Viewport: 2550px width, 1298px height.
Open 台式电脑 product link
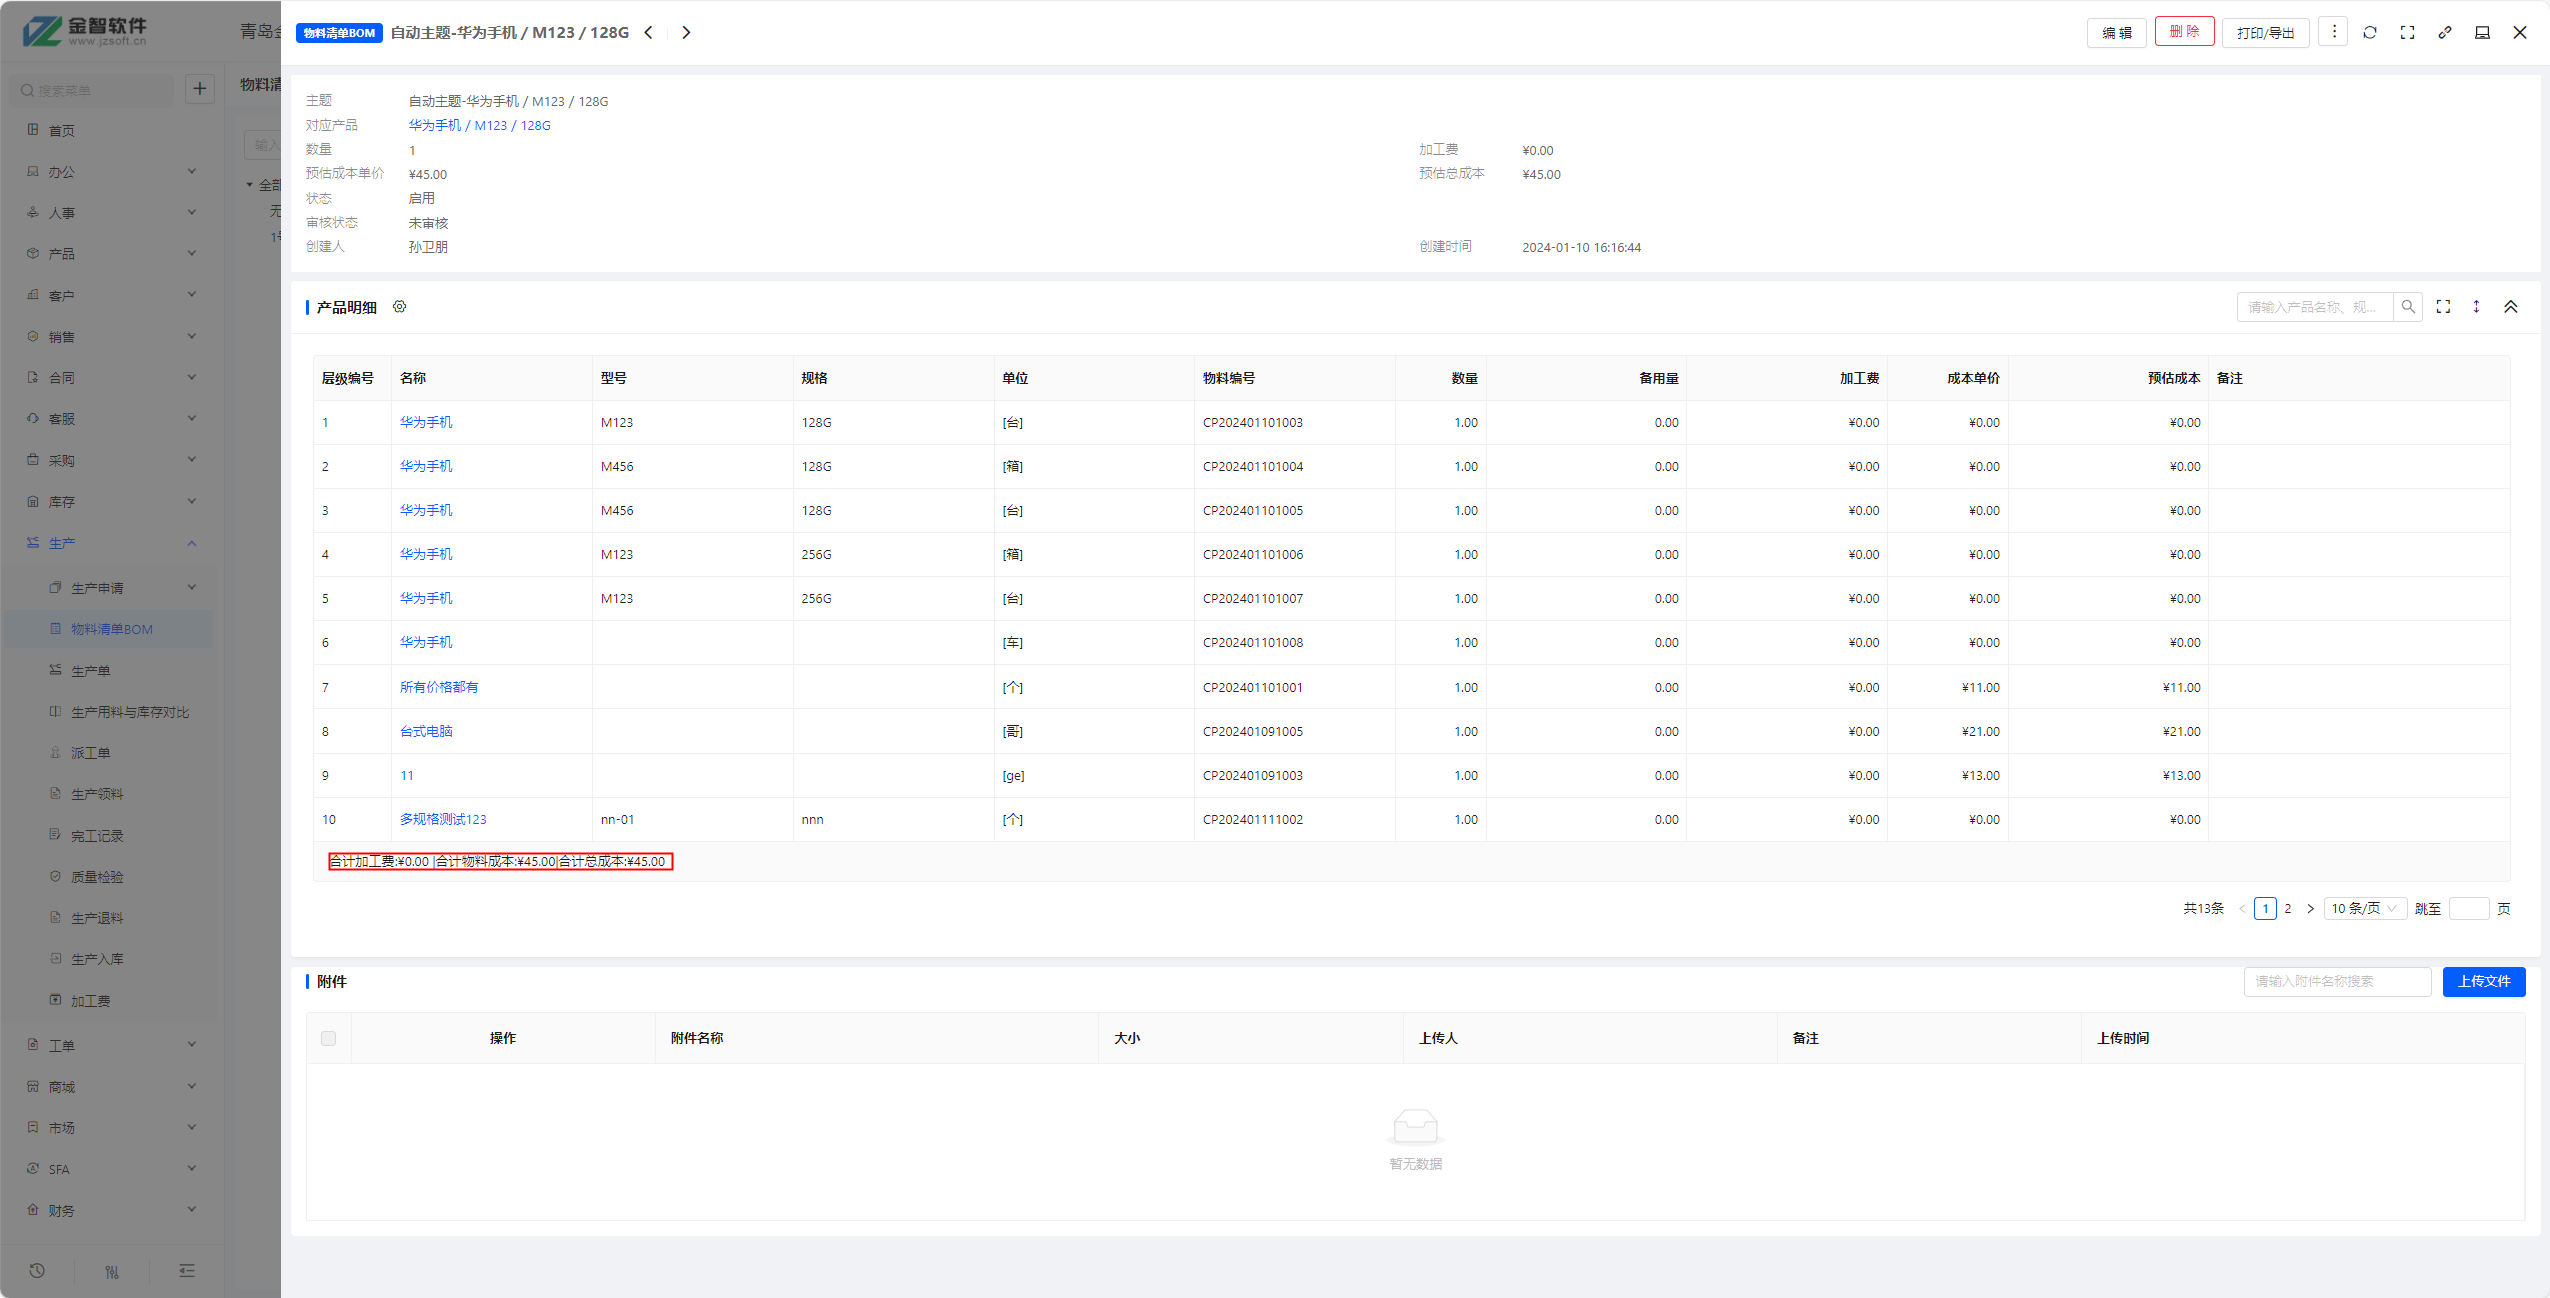[426, 731]
